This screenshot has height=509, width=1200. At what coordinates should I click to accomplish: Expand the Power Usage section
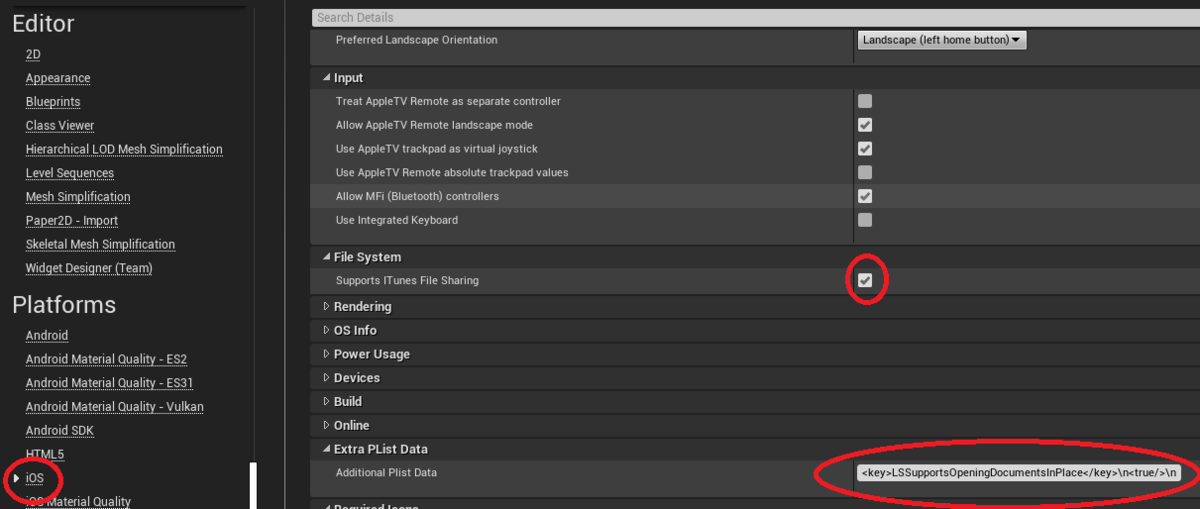[x=326, y=354]
